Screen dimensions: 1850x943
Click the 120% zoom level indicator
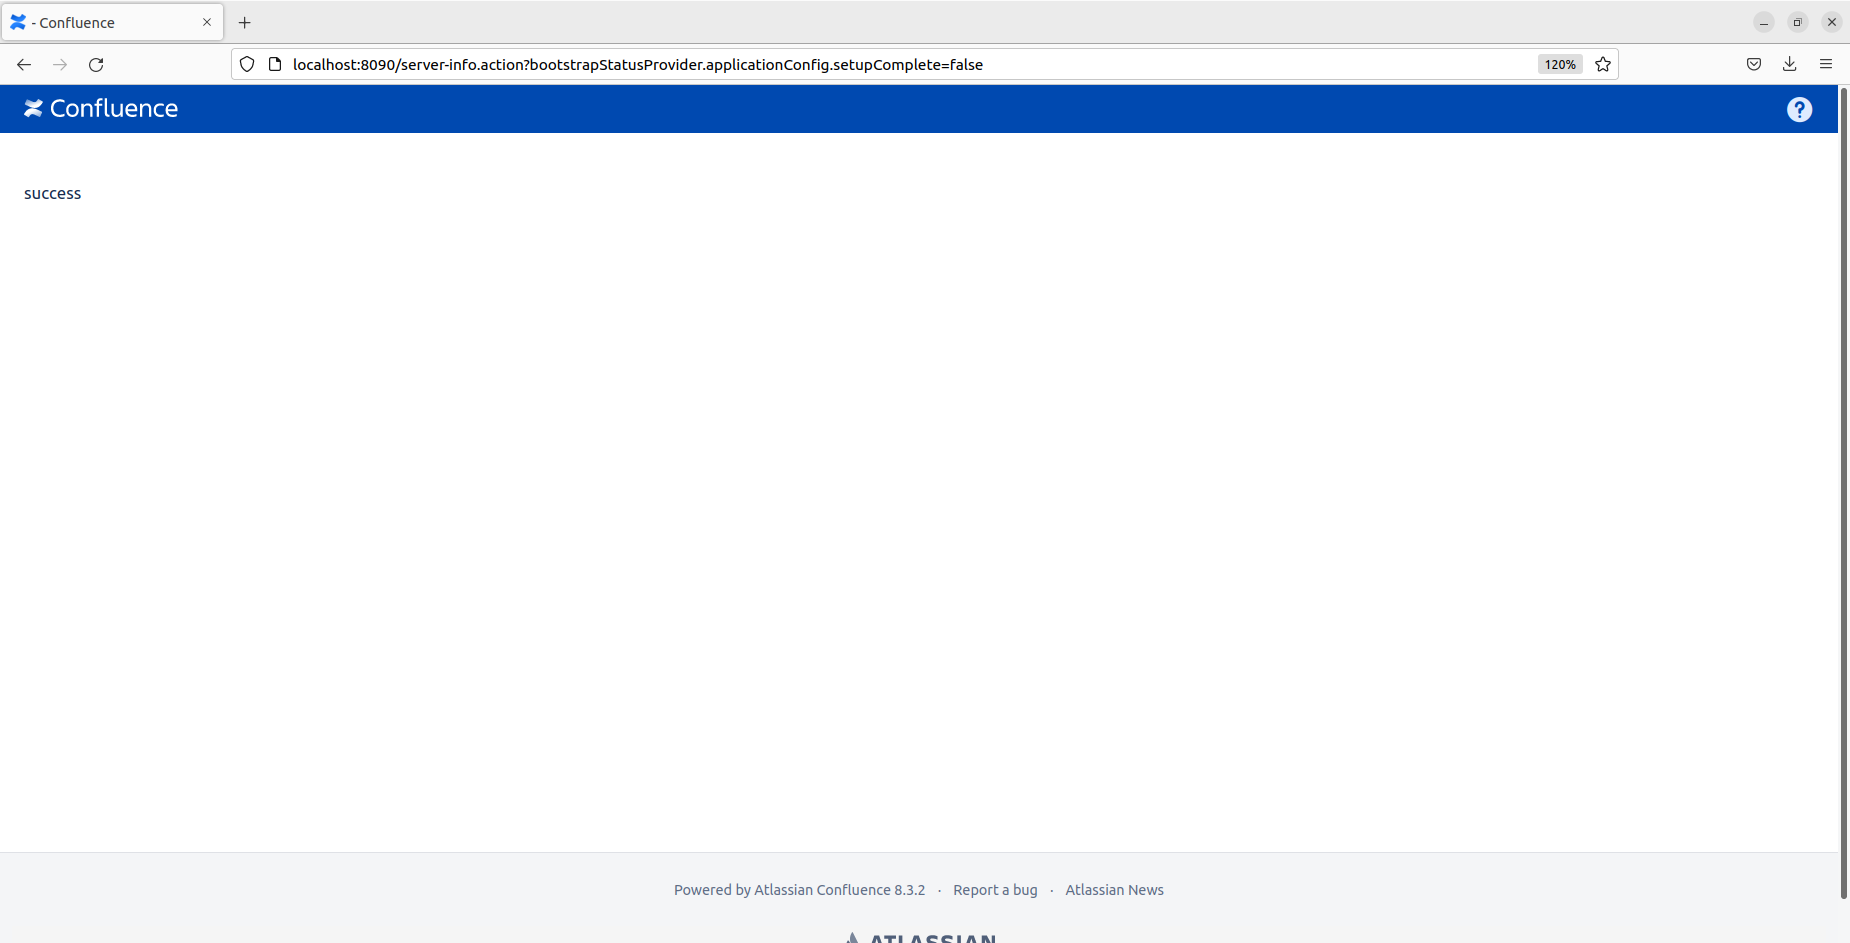click(x=1559, y=64)
